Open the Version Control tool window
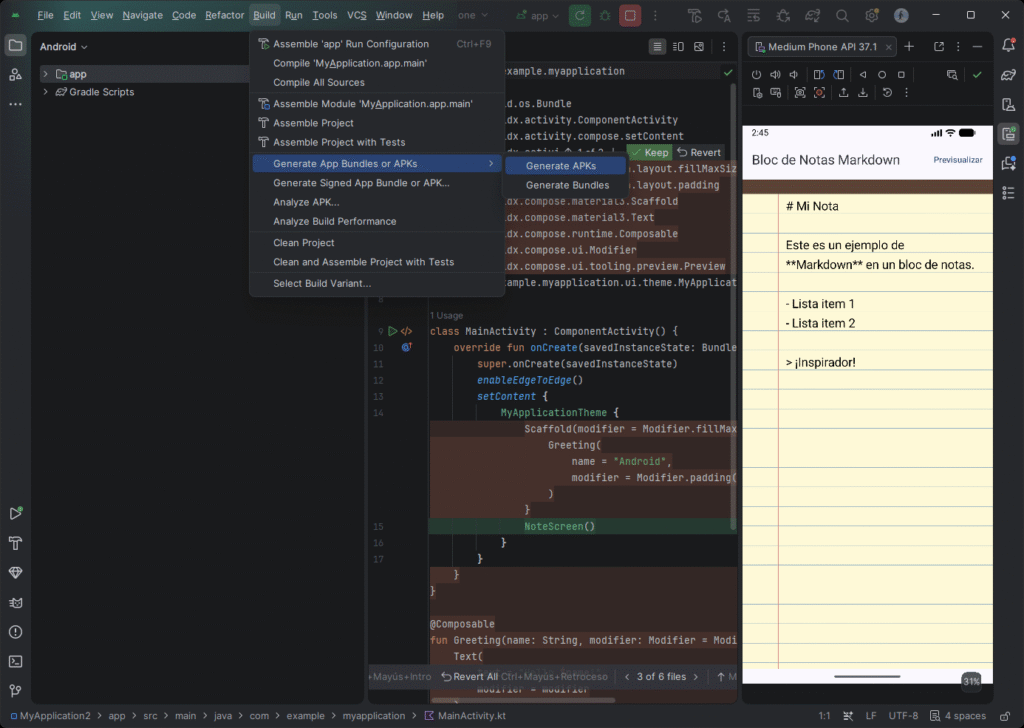Screen dimensions: 1024x728 pyautogui.click(x=16, y=691)
